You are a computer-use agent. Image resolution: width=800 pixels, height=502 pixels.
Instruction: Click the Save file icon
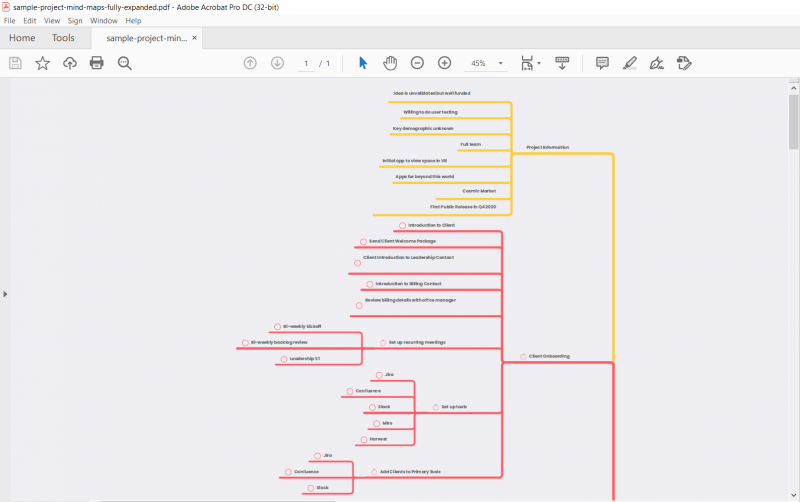[x=15, y=63]
